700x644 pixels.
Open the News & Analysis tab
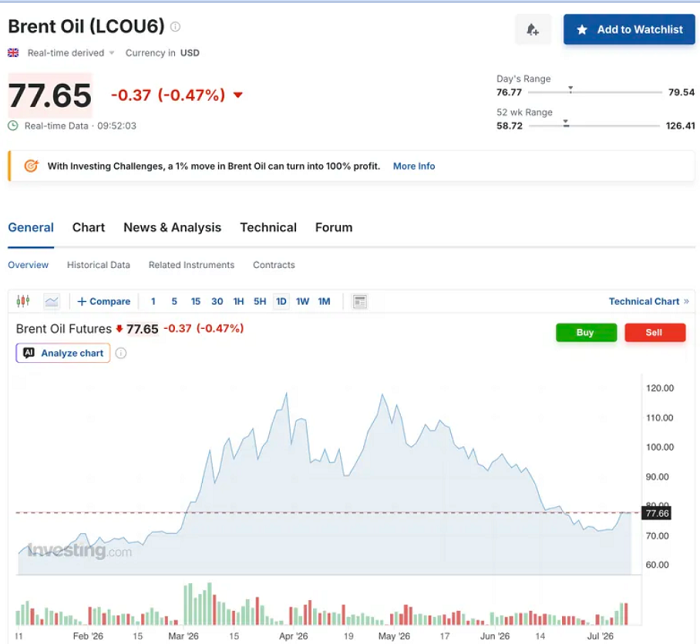tap(172, 228)
